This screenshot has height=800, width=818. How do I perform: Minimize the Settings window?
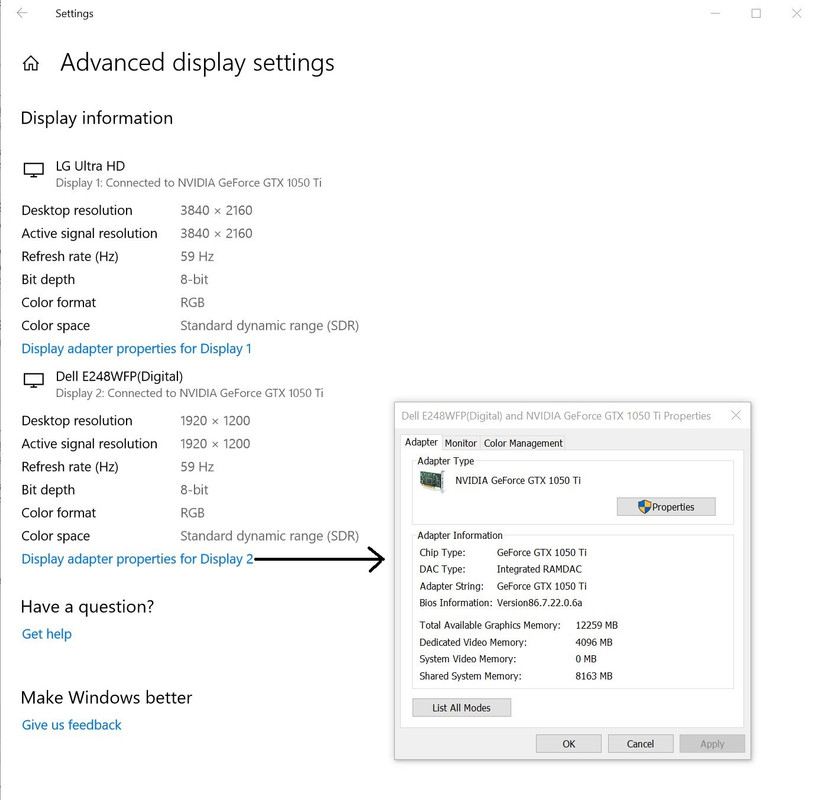coord(715,13)
